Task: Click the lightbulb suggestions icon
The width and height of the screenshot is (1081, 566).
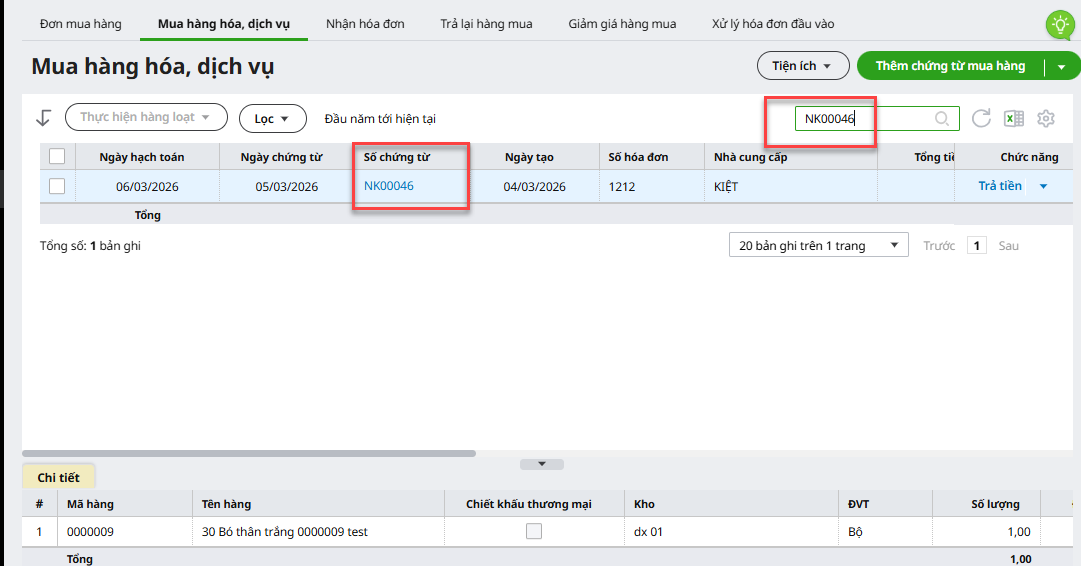Action: coord(1058,25)
